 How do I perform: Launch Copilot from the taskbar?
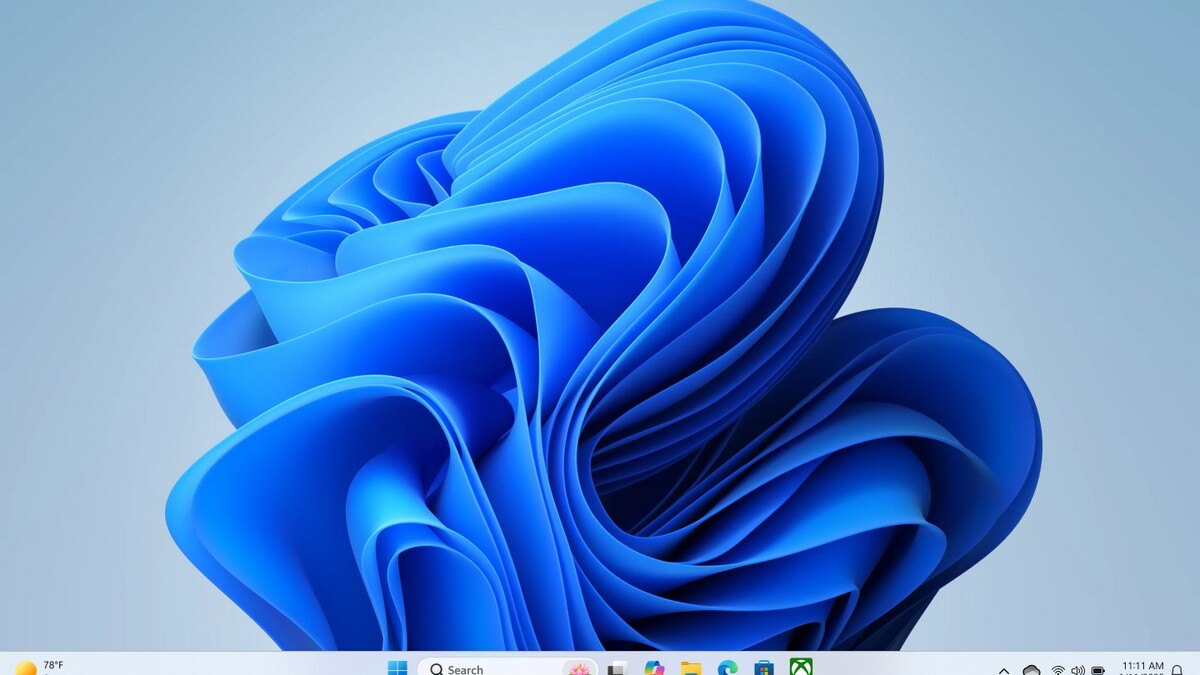click(654, 668)
